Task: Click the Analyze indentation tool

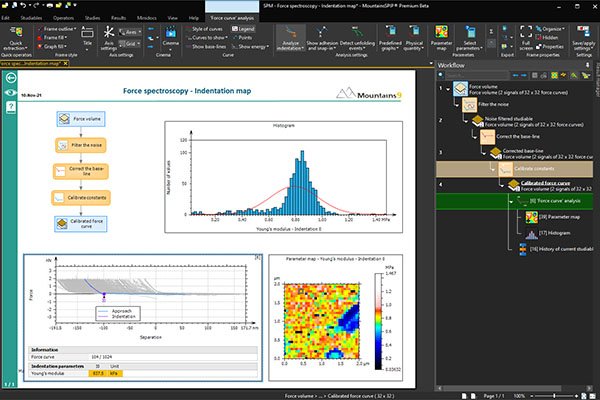Action: click(290, 38)
